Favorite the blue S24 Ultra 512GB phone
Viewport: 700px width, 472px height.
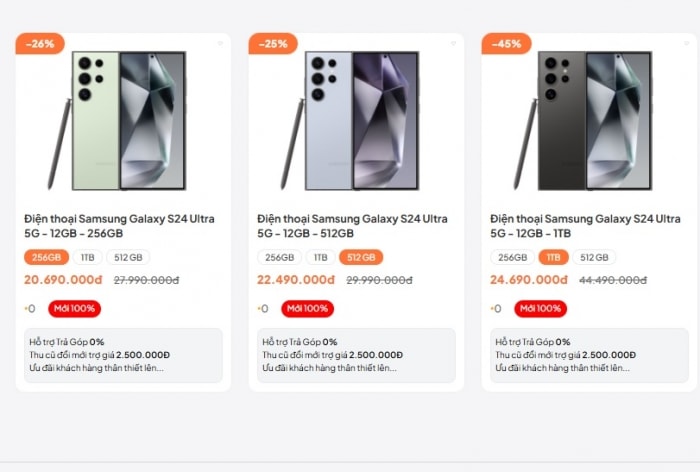(453, 43)
